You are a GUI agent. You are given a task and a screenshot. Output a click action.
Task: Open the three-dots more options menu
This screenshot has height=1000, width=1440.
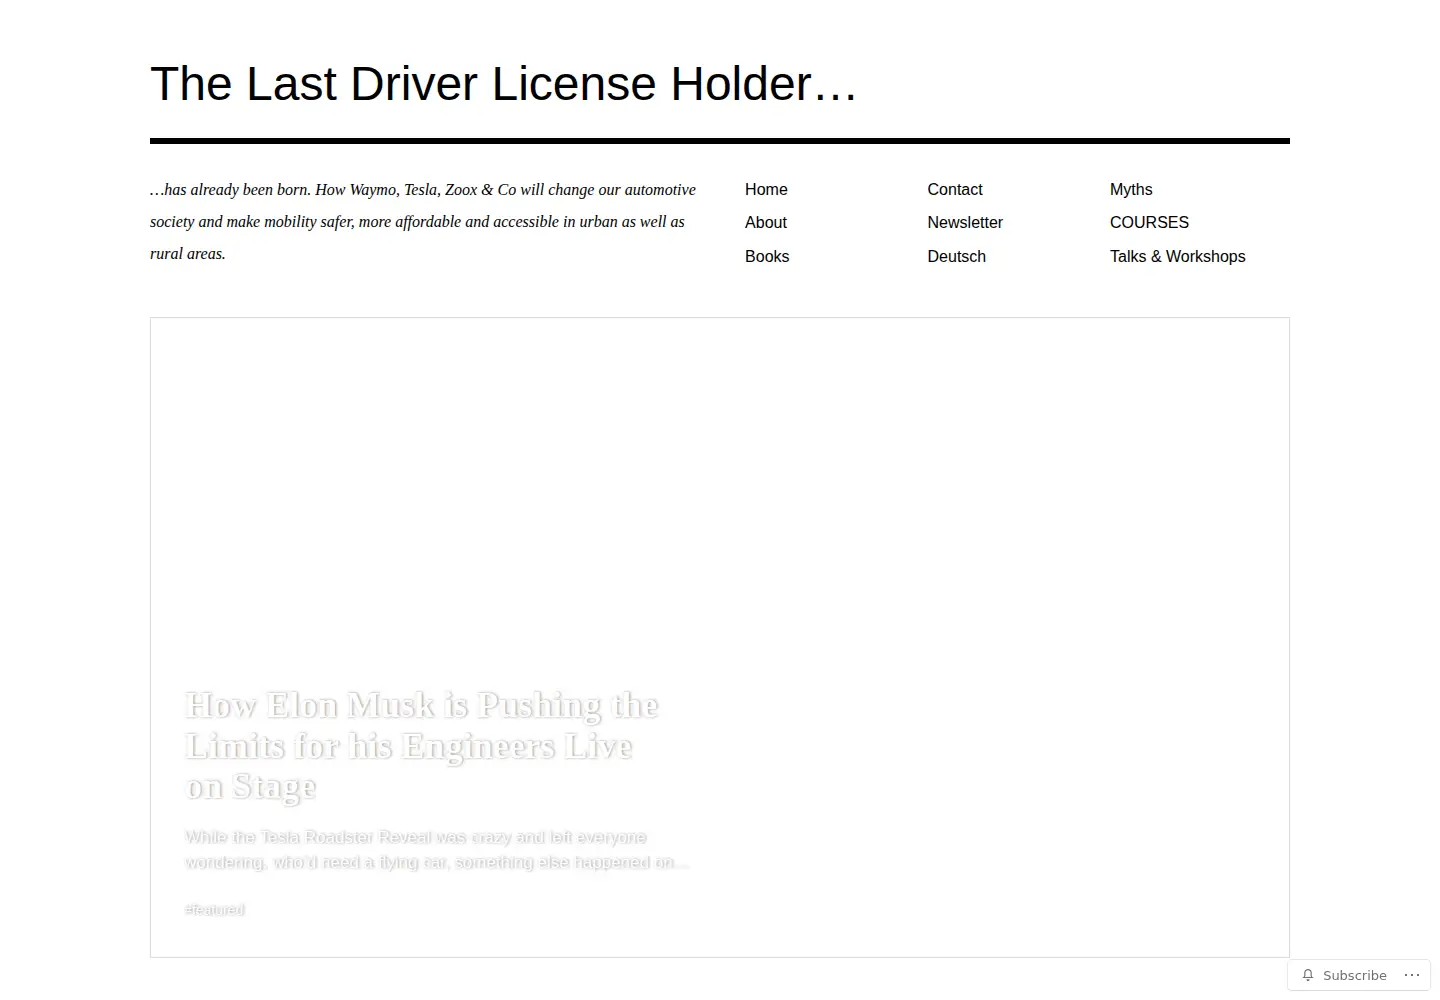pos(1412,975)
